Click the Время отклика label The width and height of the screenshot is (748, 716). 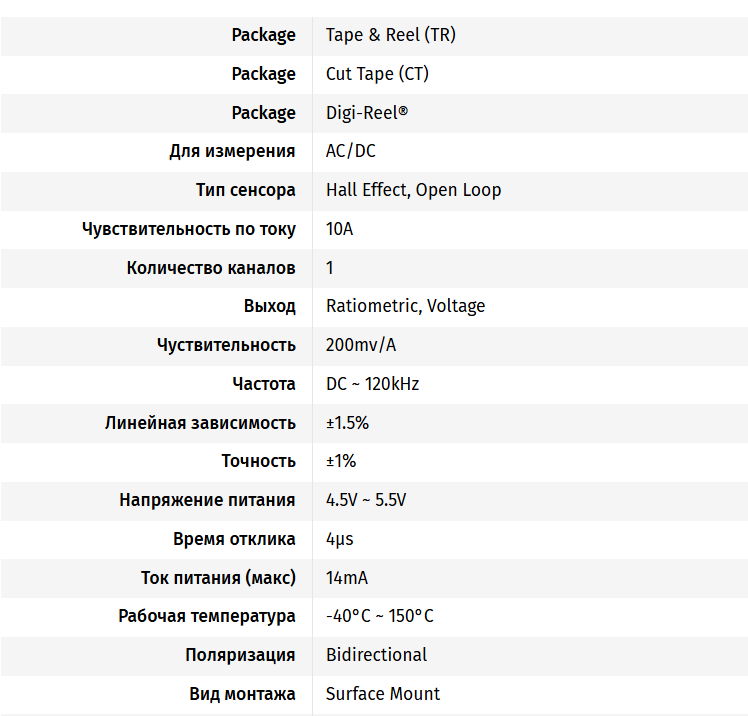coord(234,539)
